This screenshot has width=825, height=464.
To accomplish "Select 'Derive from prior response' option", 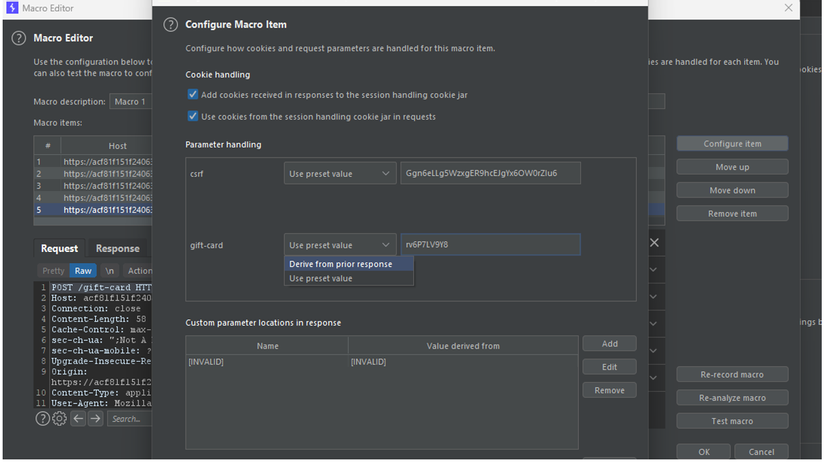I will pyautogui.click(x=341, y=264).
